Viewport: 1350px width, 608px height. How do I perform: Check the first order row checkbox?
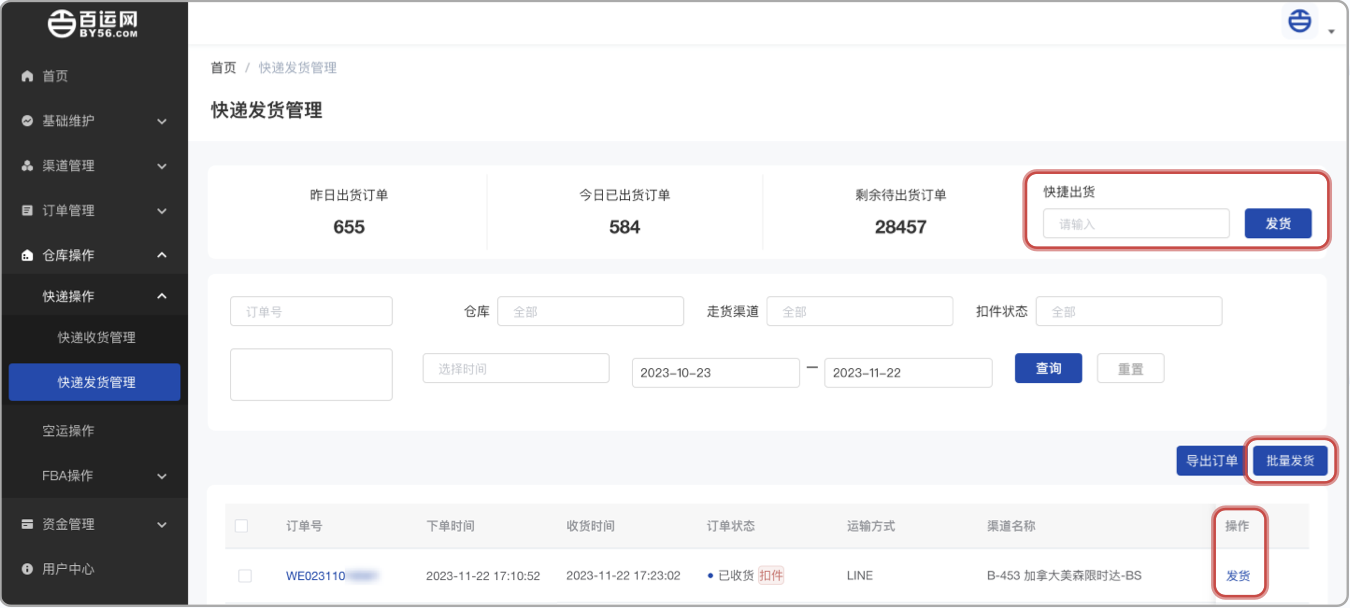coord(245,576)
